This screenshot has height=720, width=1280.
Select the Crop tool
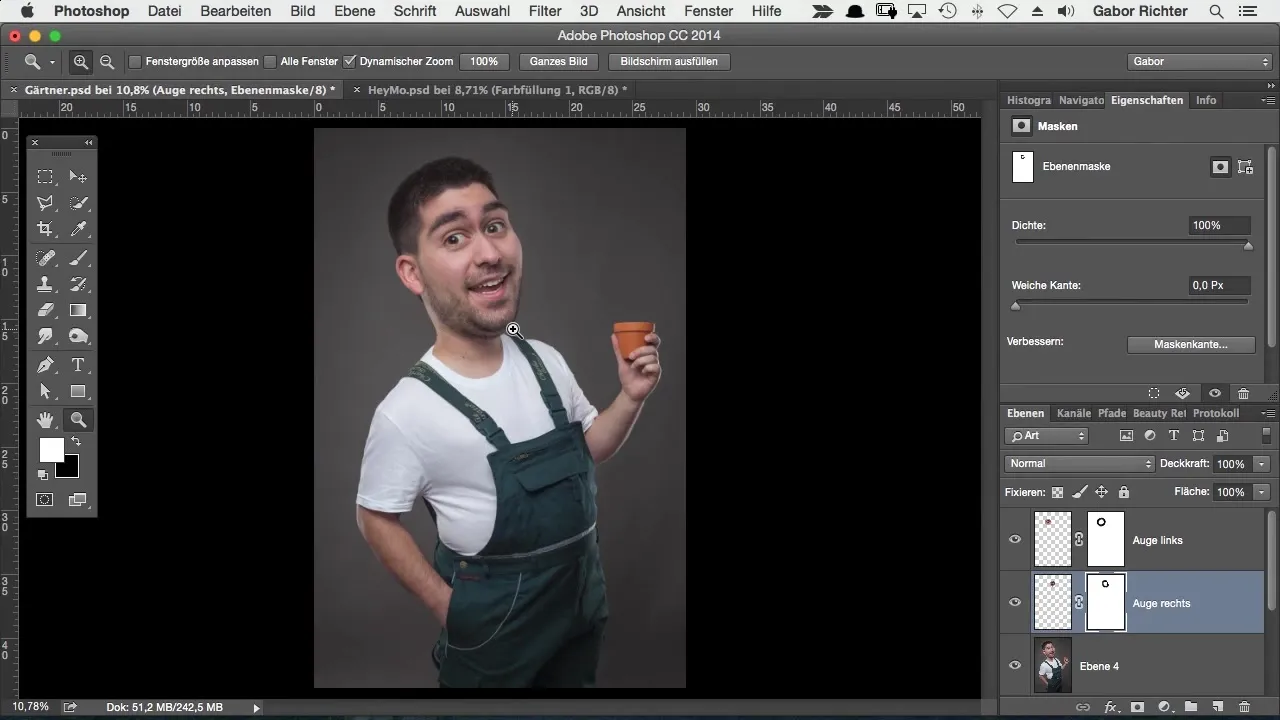coord(45,229)
